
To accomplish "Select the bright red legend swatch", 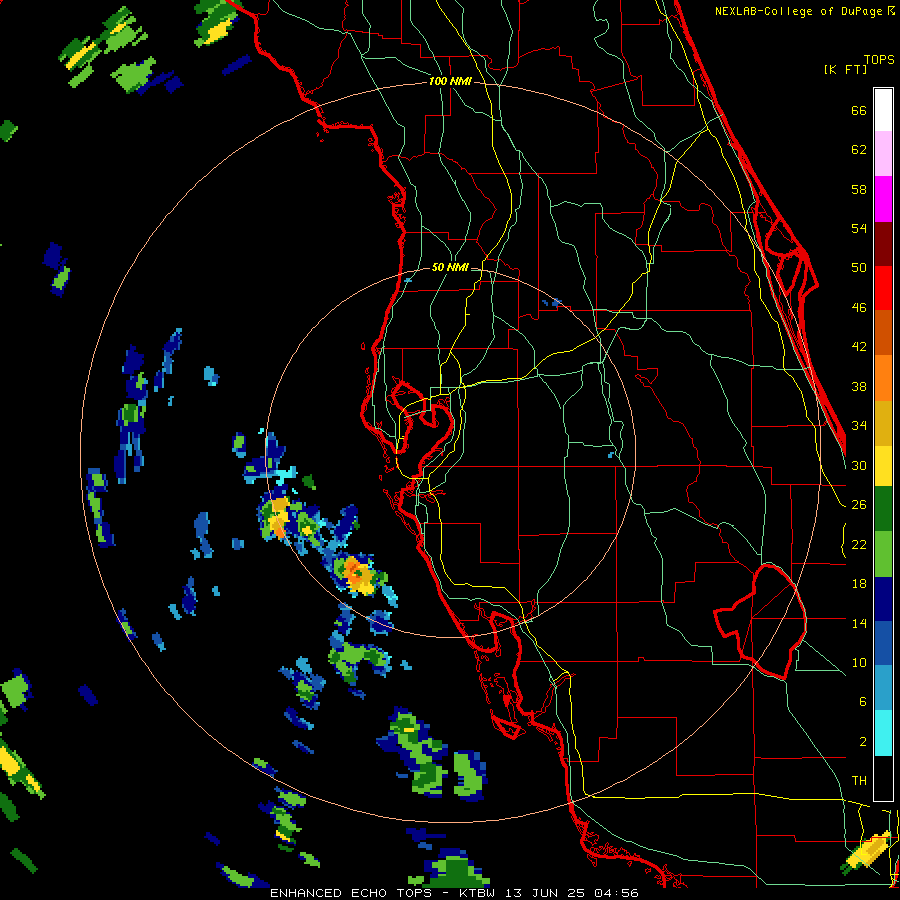I will [883, 288].
